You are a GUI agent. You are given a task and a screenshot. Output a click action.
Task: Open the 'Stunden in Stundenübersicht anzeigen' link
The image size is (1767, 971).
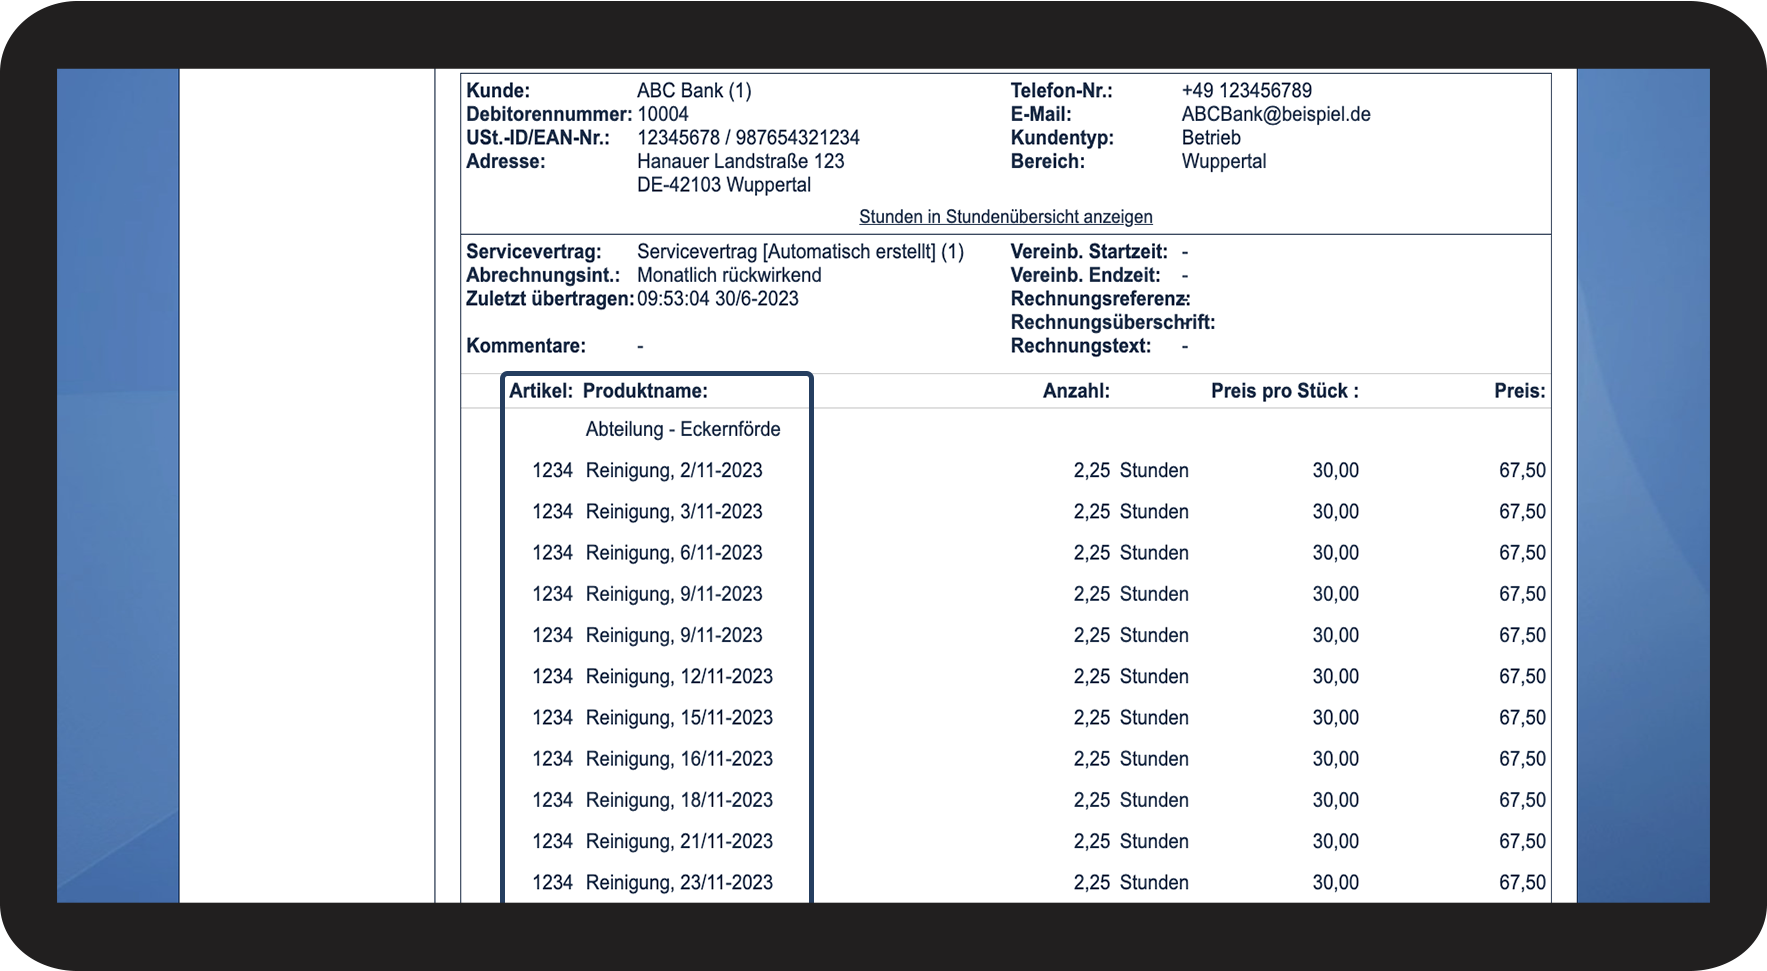point(1005,217)
